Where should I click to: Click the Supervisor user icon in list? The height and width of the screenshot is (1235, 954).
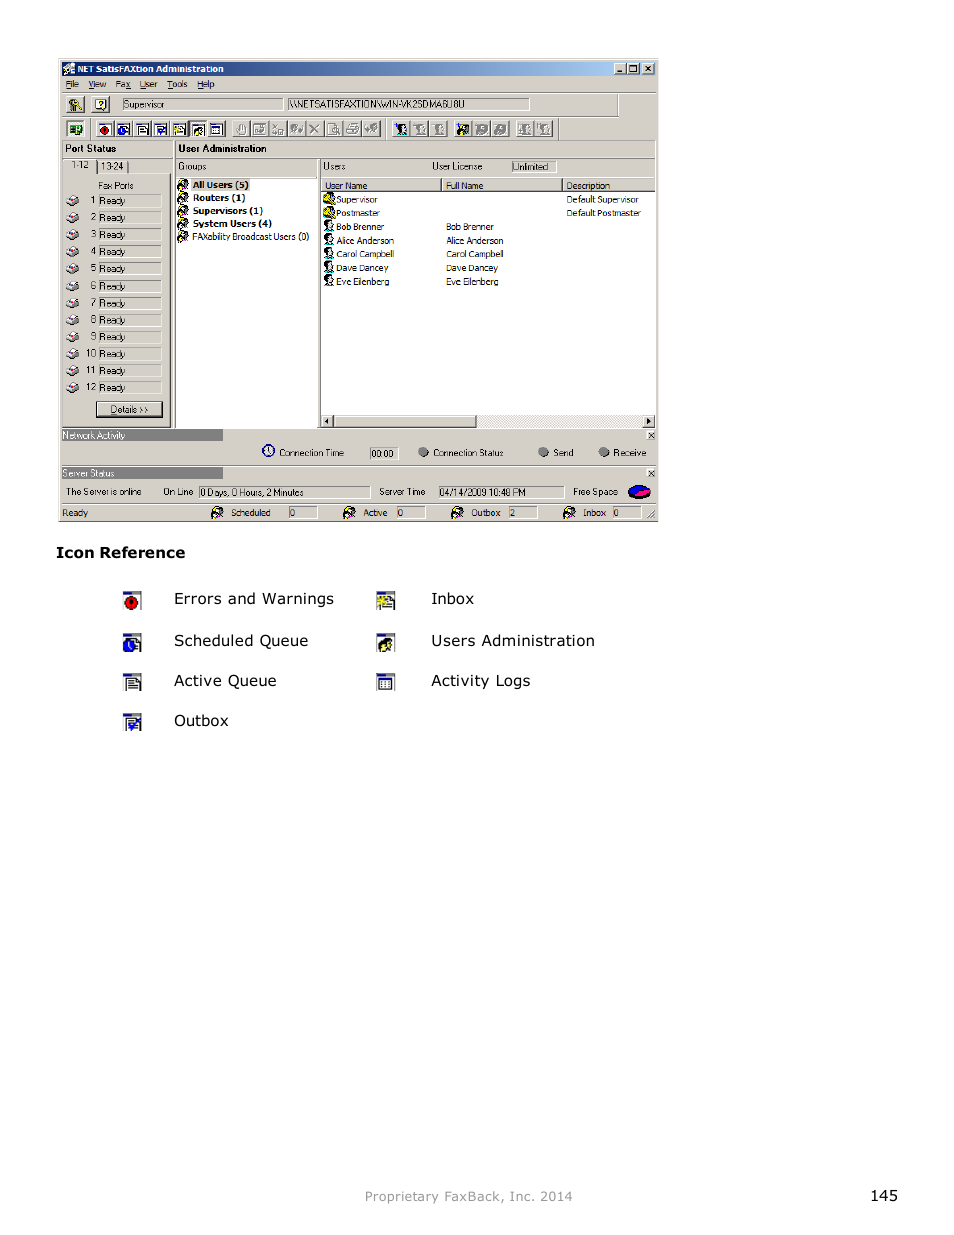pos(329,199)
